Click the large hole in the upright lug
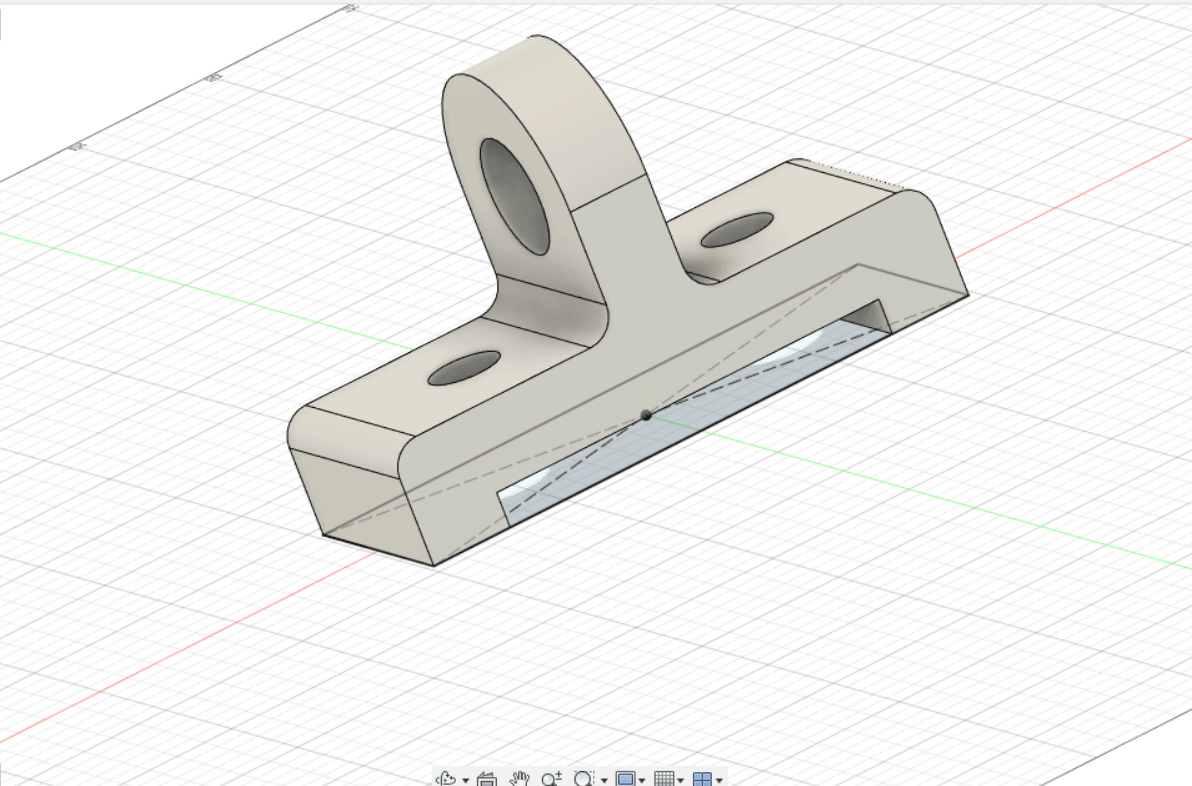Image resolution: width=1192 pixels, height=786 pixels. [515, 196]
